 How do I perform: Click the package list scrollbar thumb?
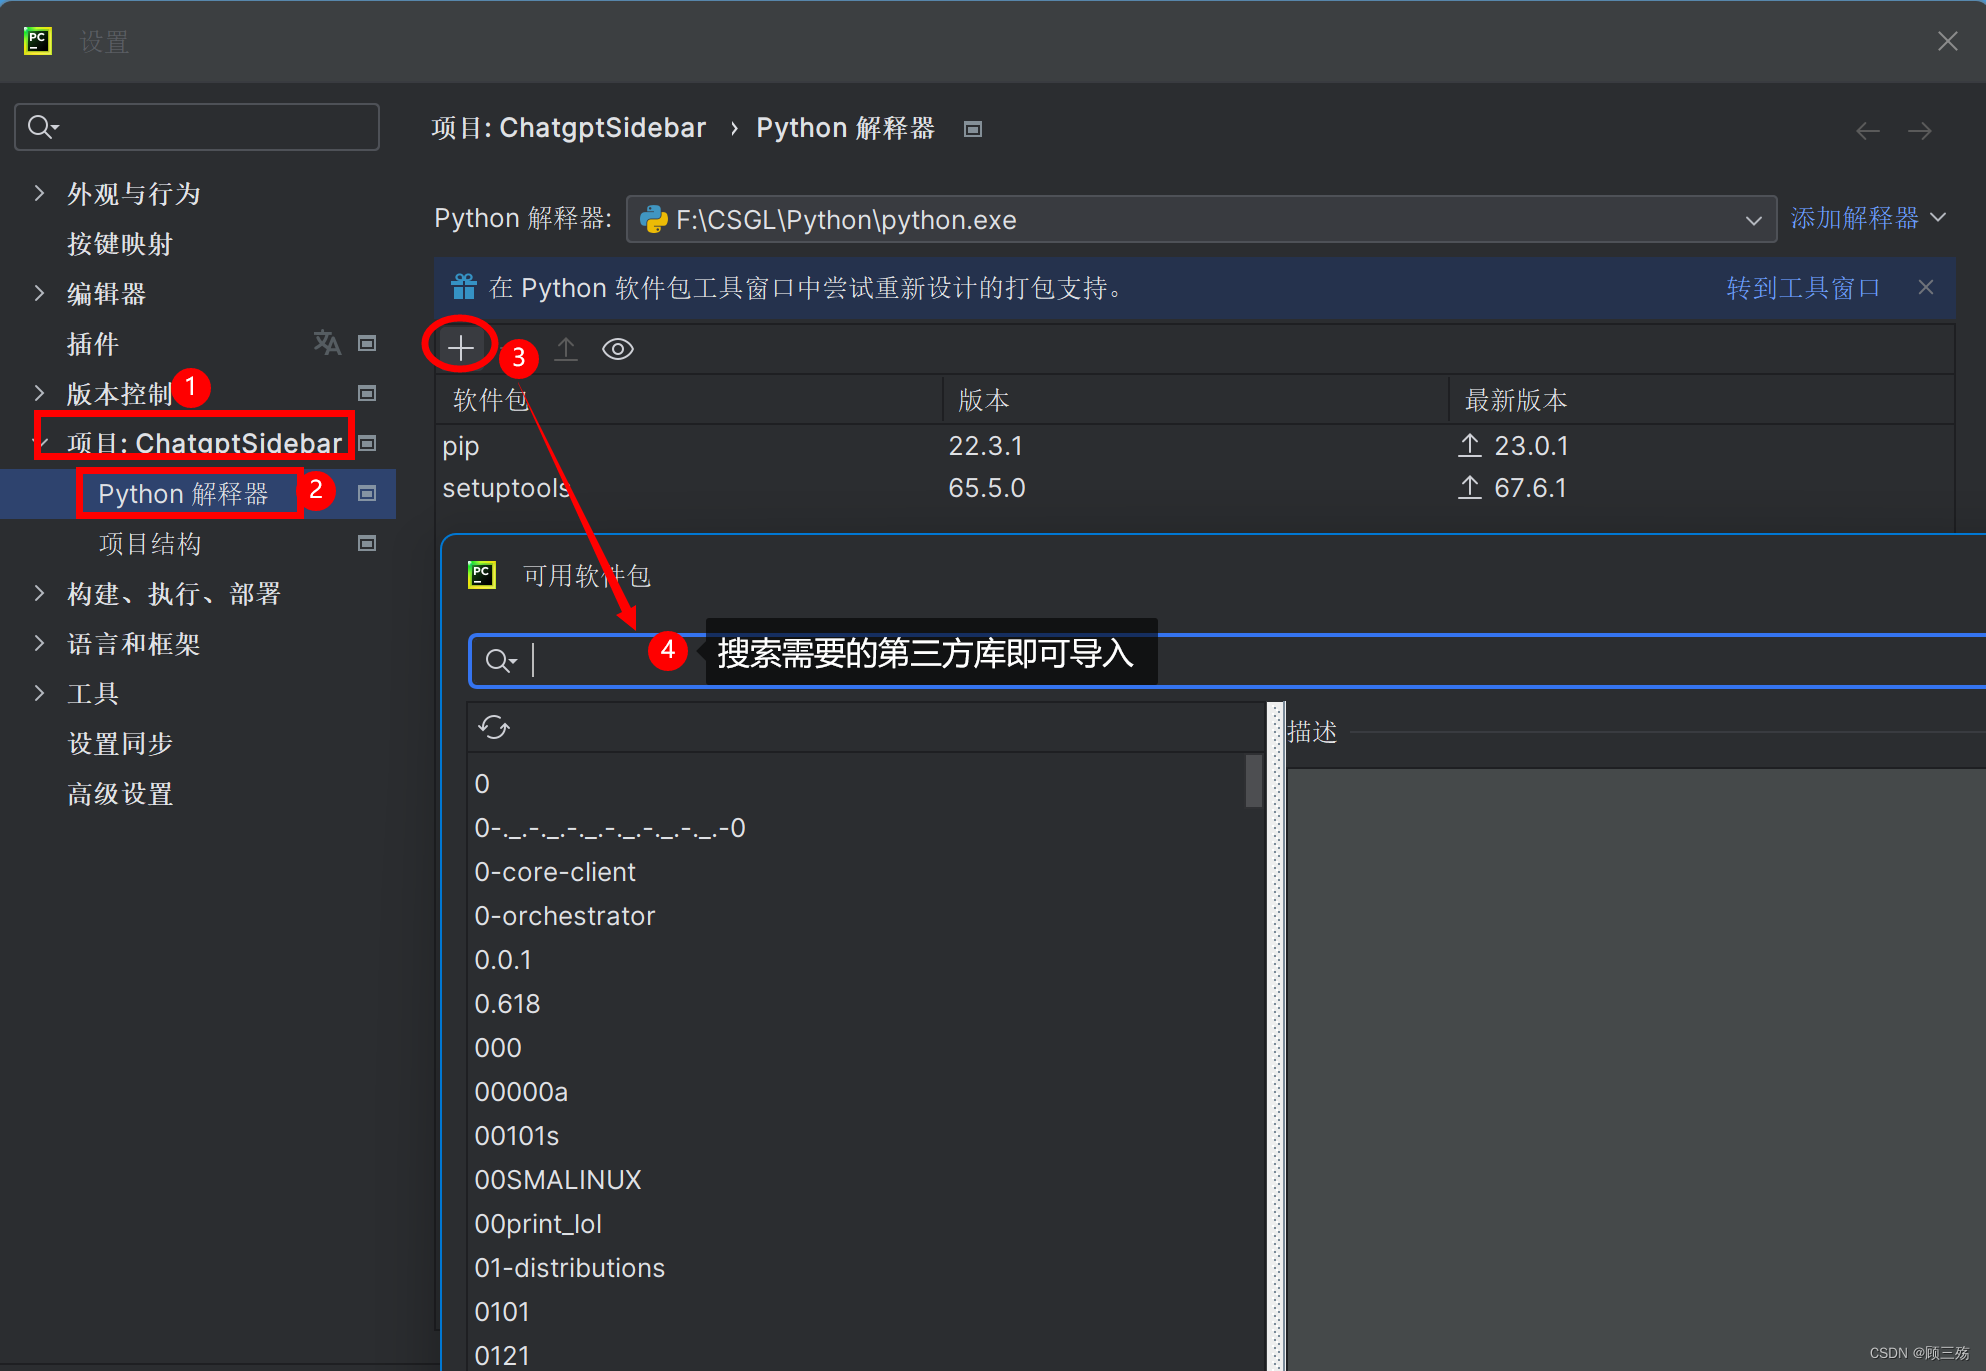(1253, 781)
